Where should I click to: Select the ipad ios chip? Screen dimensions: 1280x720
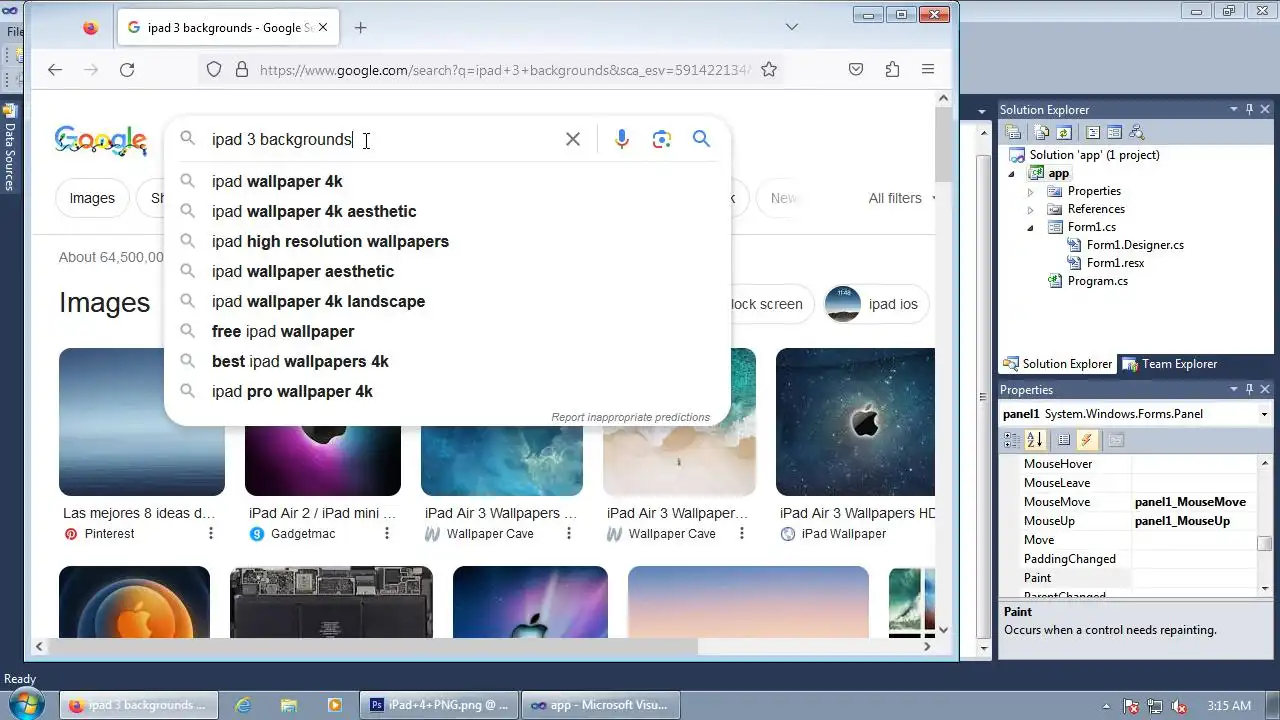[877, 304]
